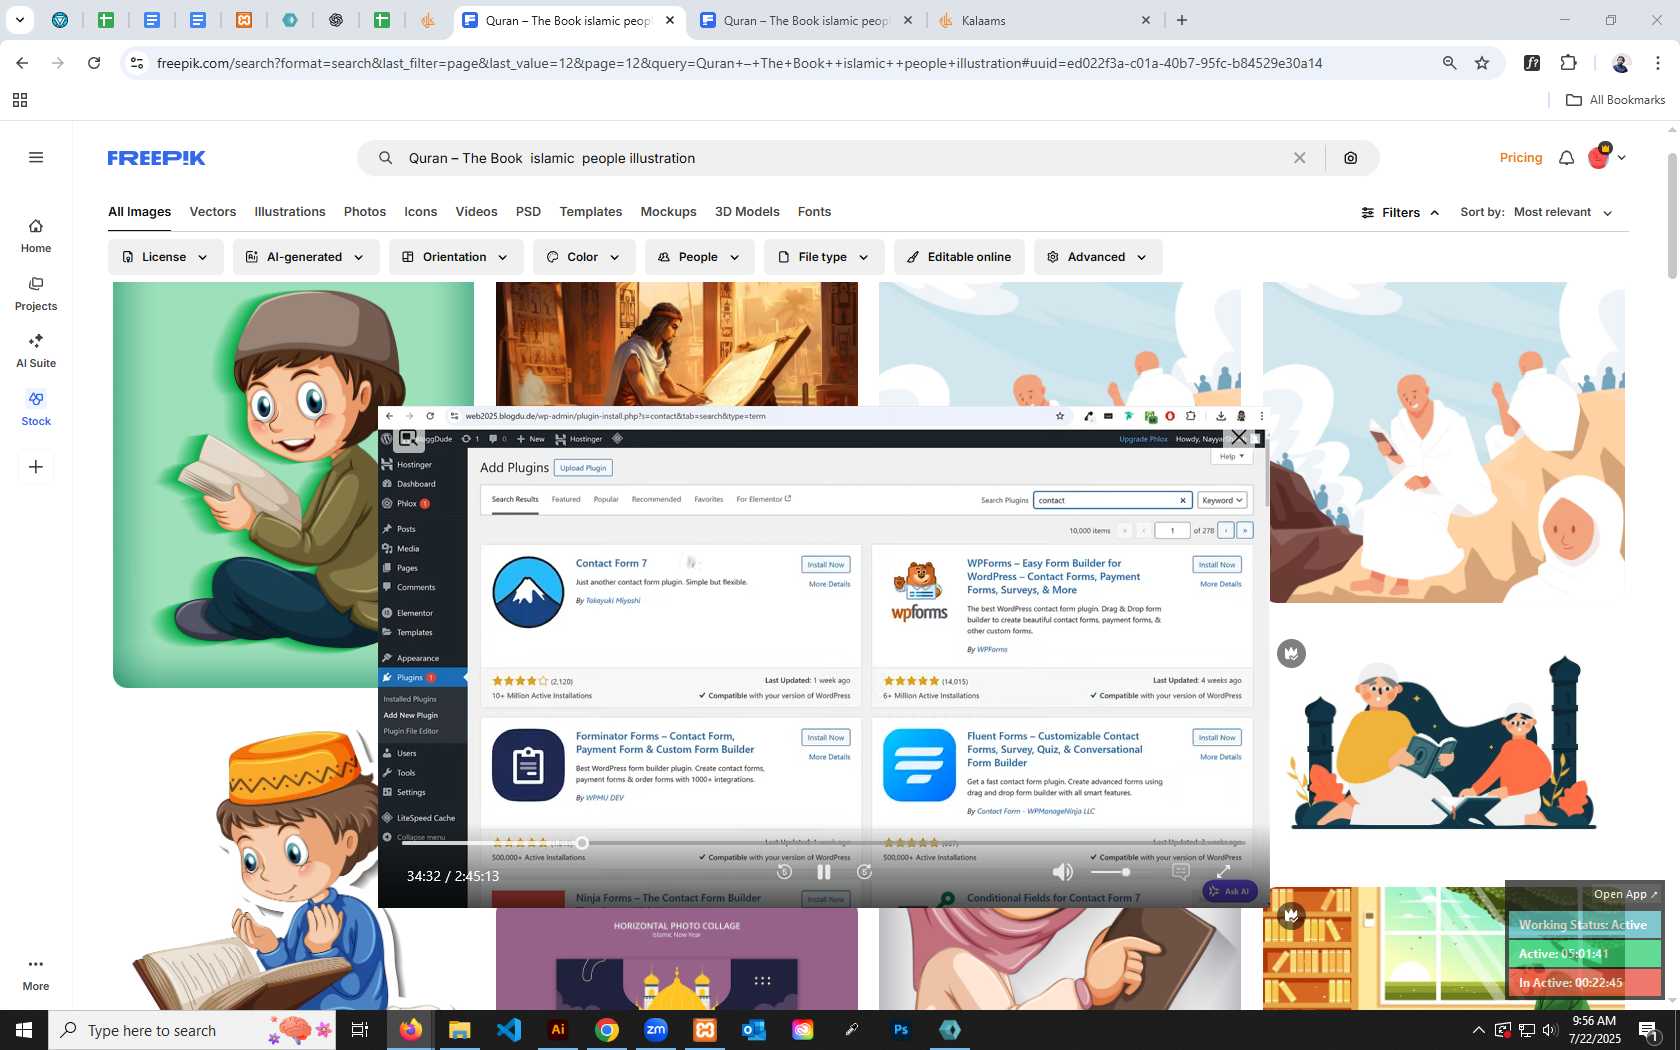Collapse the Filters panel toggle
The width and height of the screenshot is (1680, 1050).
click(x=1400, y=212)
